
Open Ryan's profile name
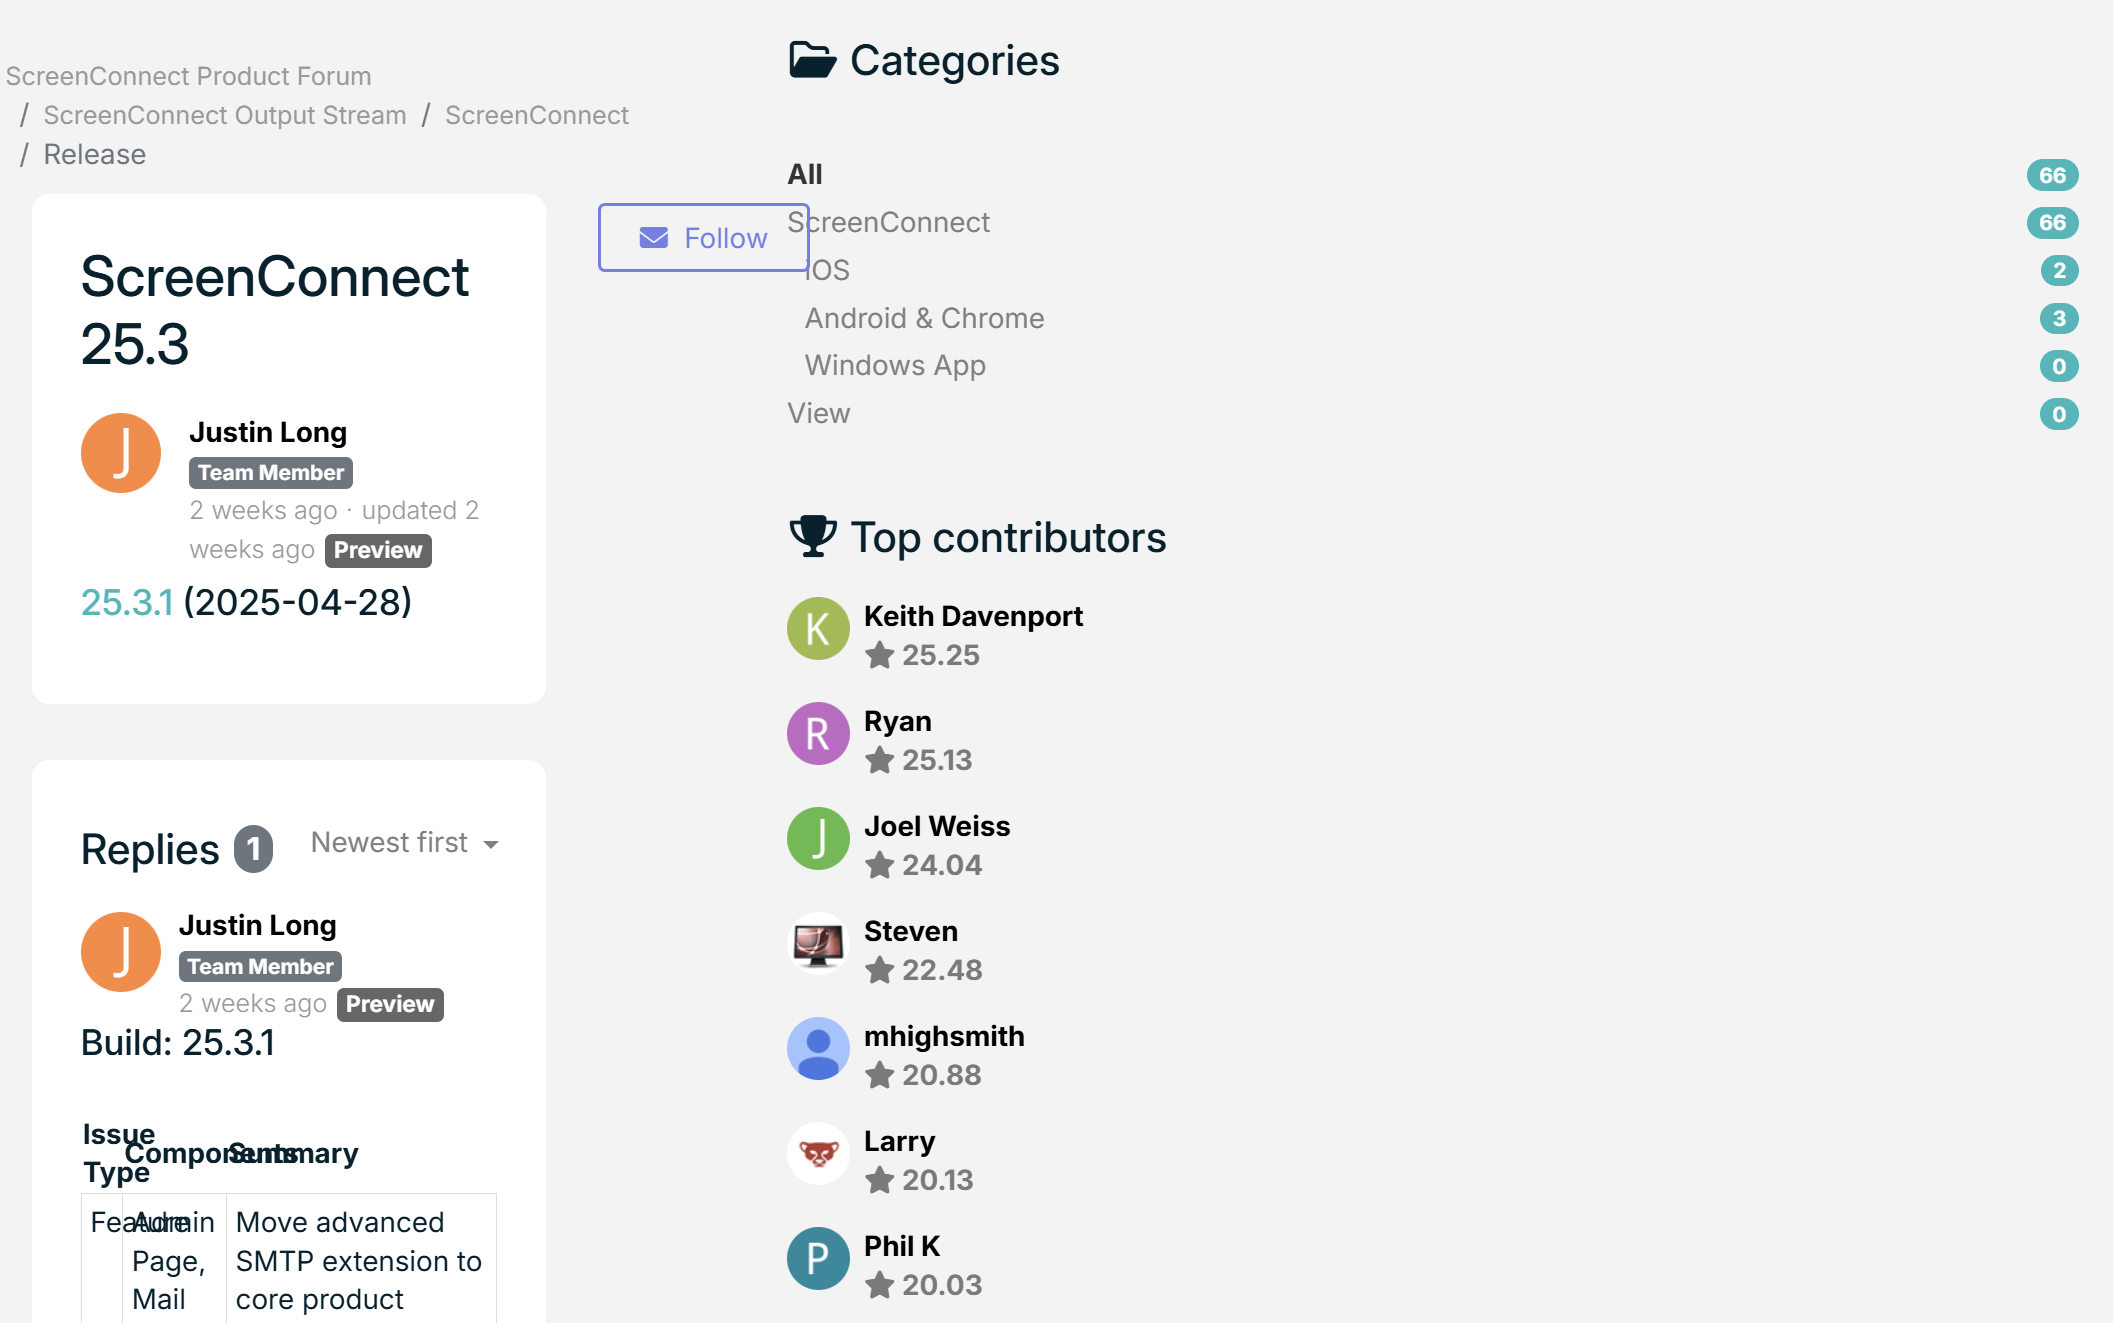897,721
